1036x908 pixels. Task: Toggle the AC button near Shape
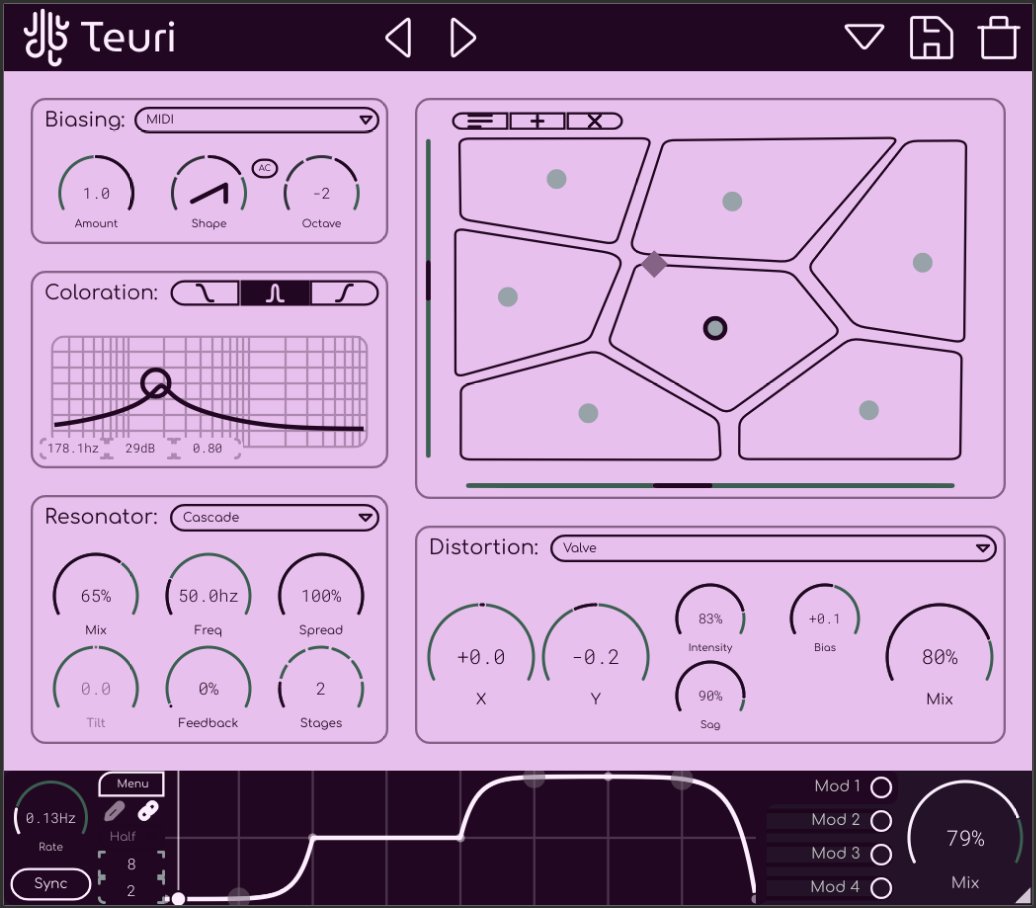[264, 168]
